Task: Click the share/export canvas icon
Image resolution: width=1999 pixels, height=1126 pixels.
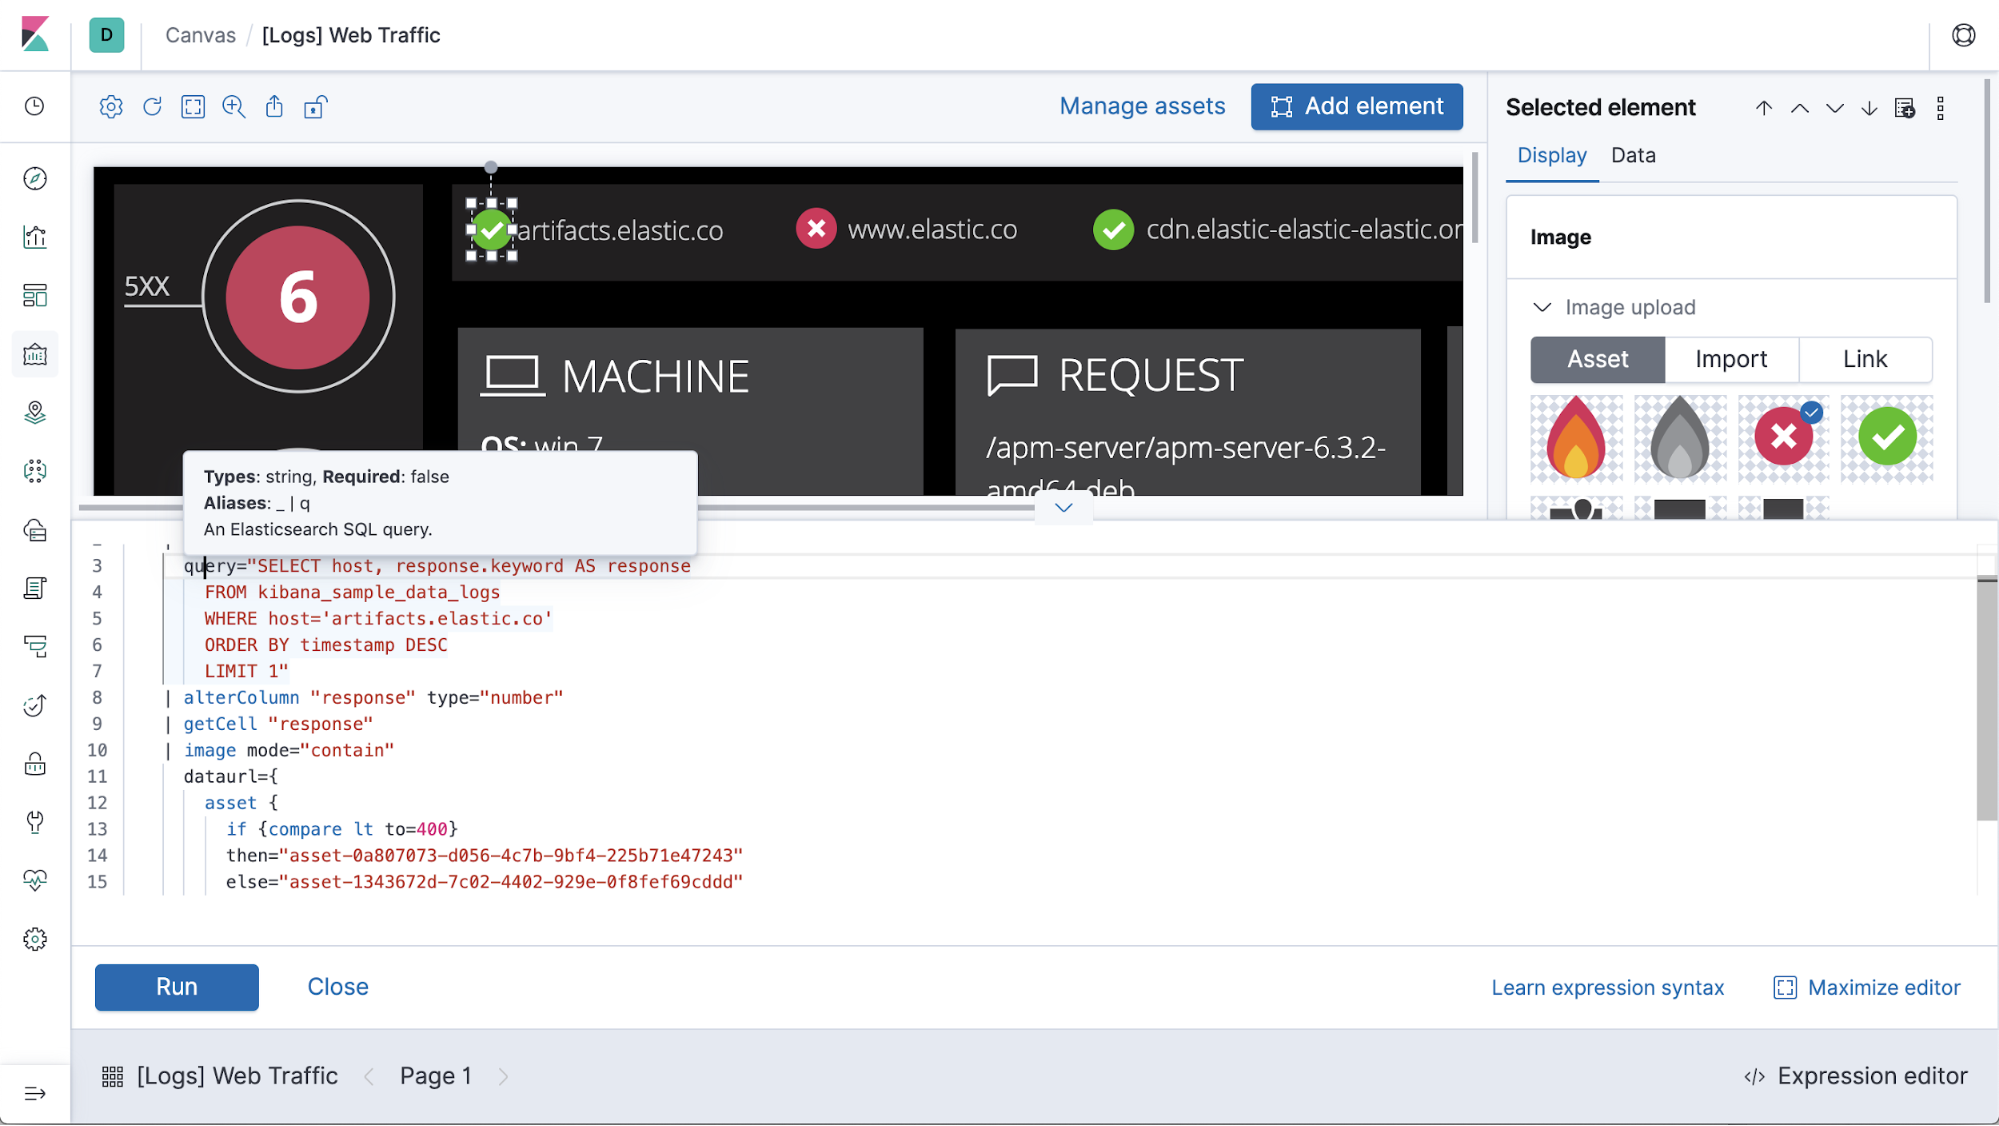Action: click(x=272, y=106)
